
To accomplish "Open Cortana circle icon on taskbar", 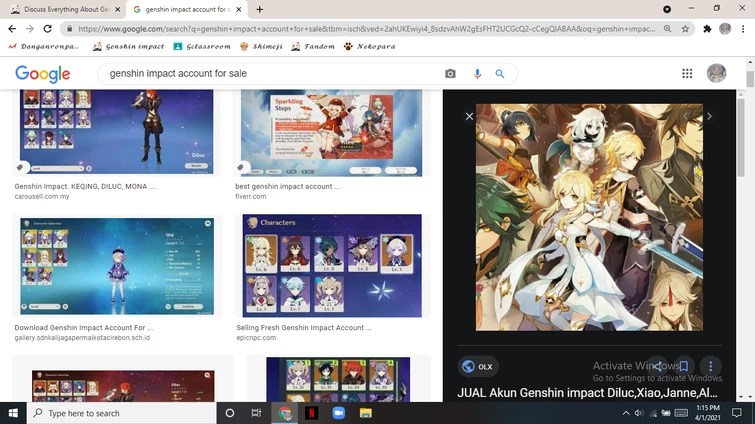I will tap(230, 413).
